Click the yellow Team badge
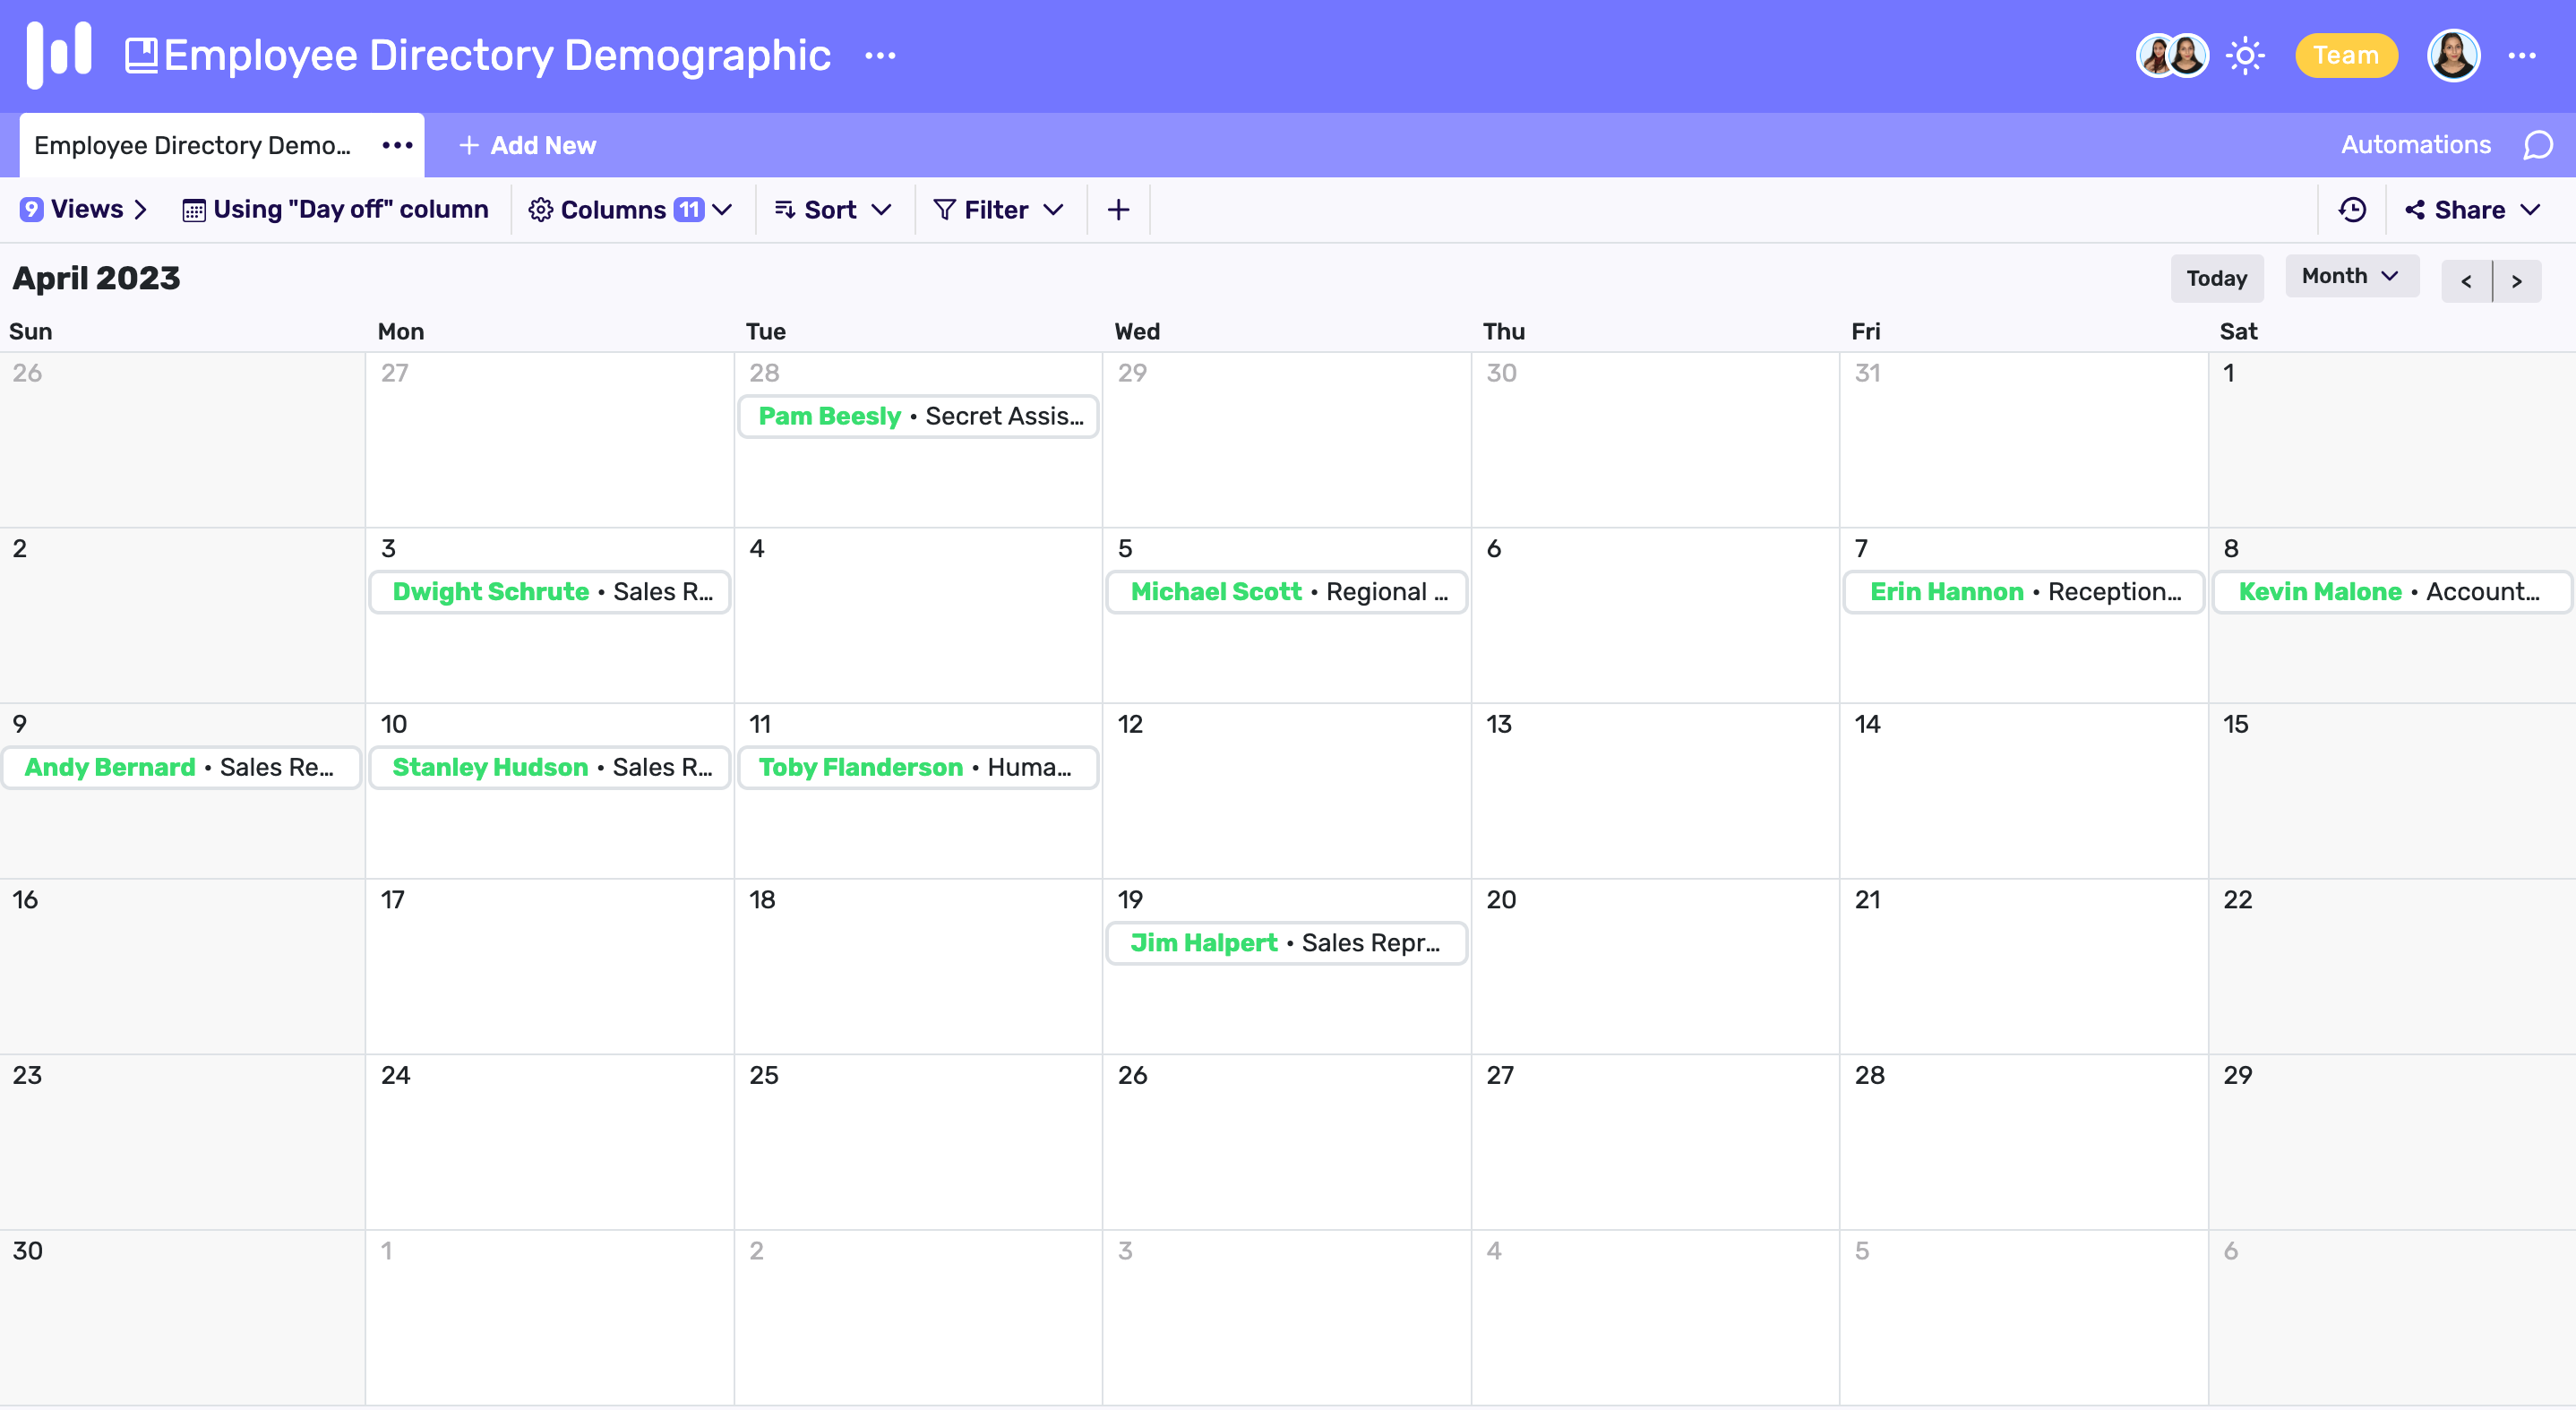 coord(2345,55)
